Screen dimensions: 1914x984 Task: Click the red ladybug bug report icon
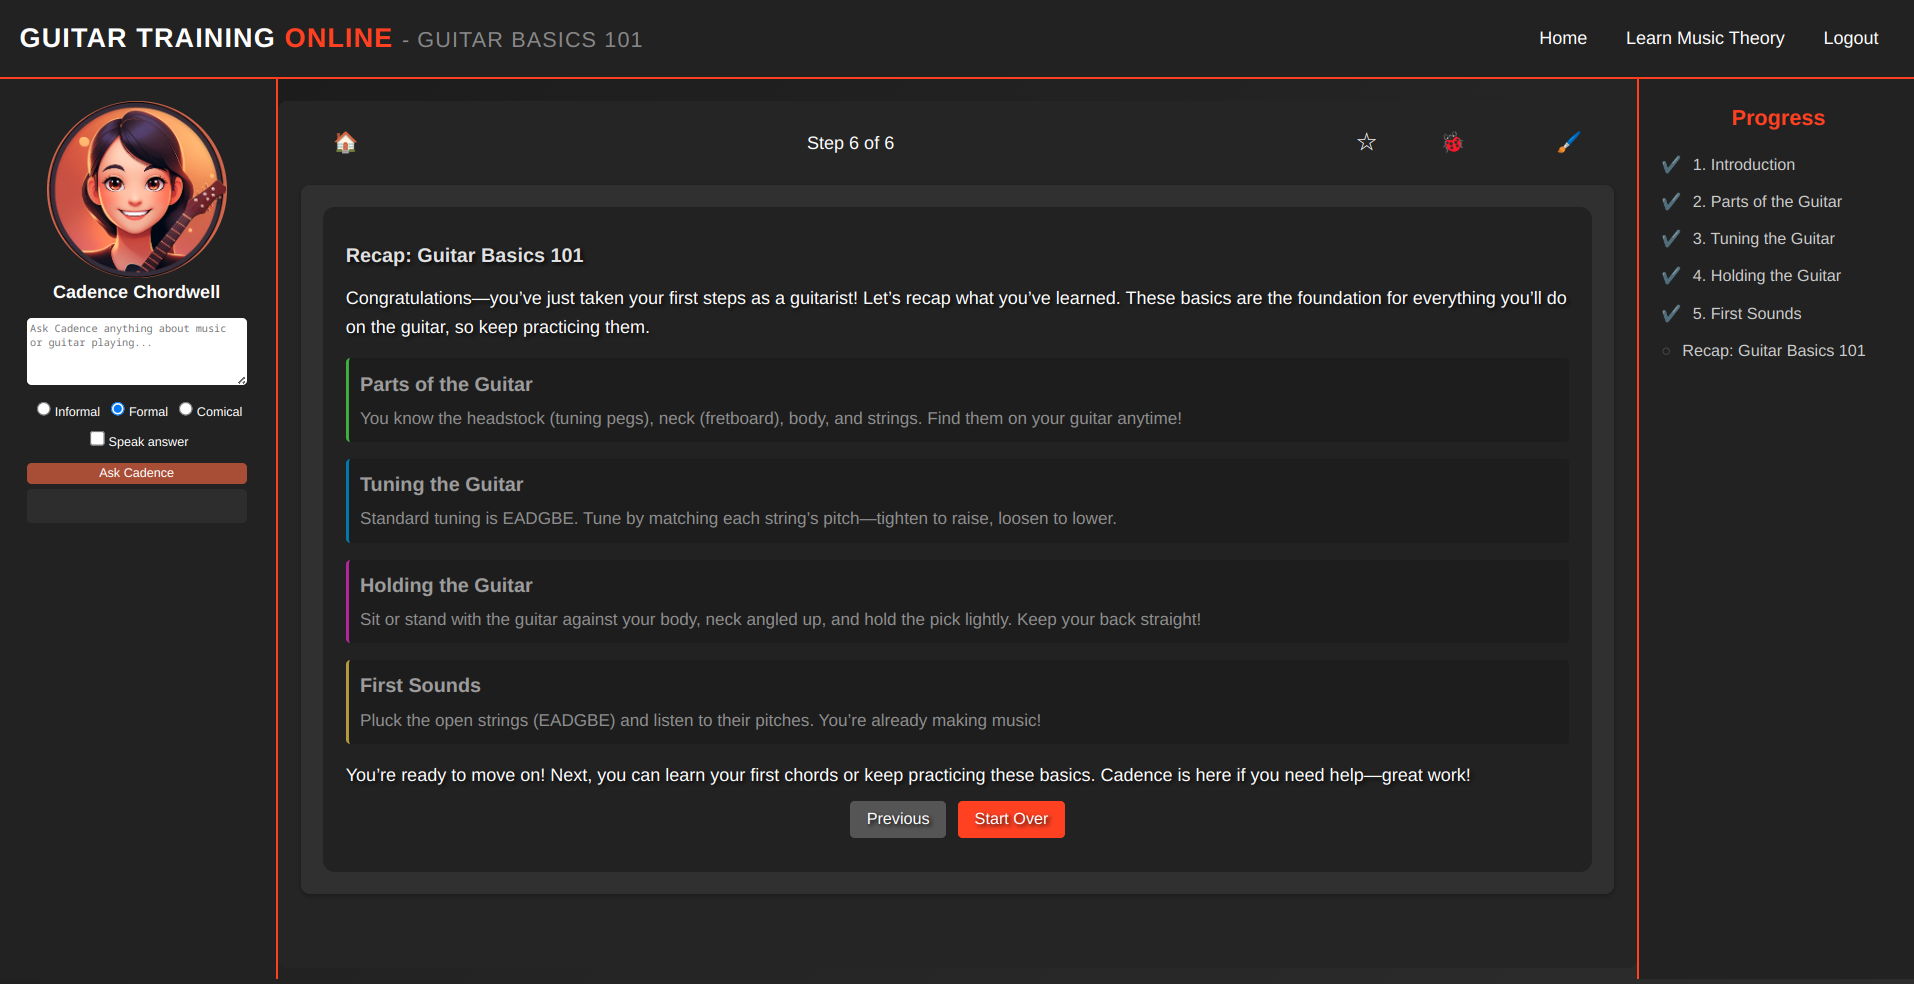coord(1452,143)
